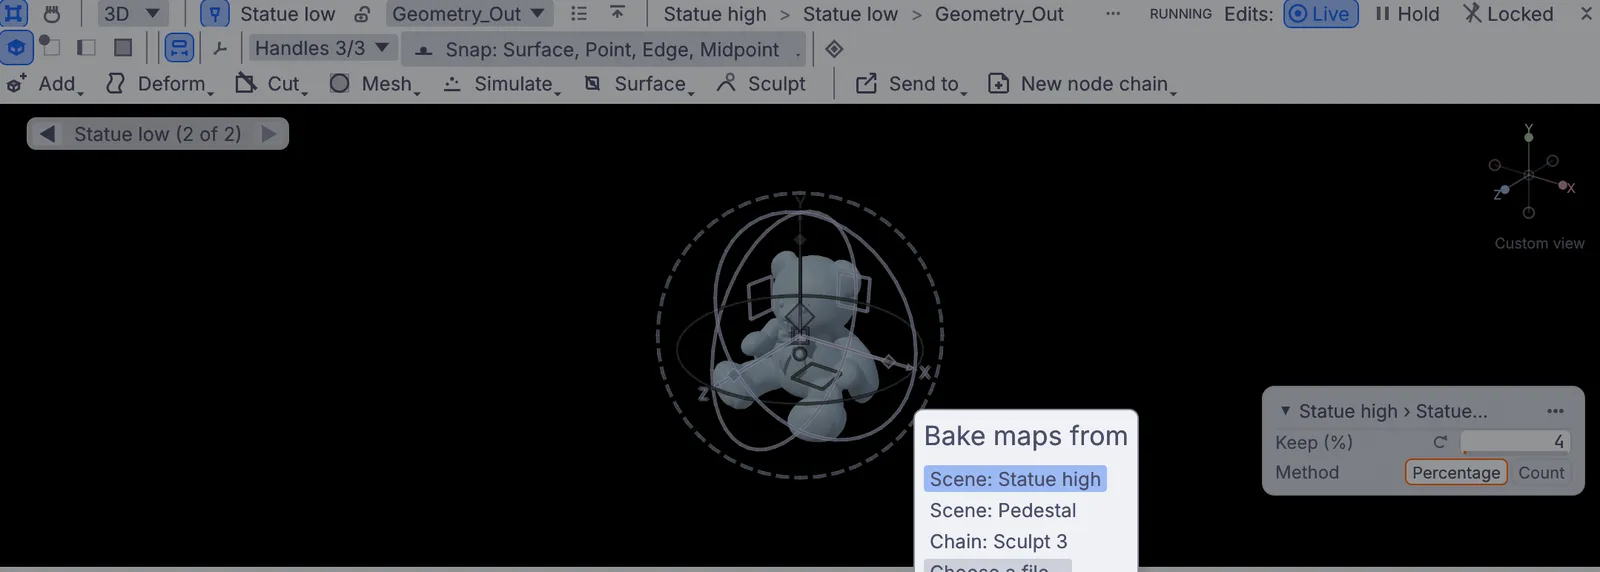Click the Keep (%) reset arrow icon

click(x=1440, y=442)
